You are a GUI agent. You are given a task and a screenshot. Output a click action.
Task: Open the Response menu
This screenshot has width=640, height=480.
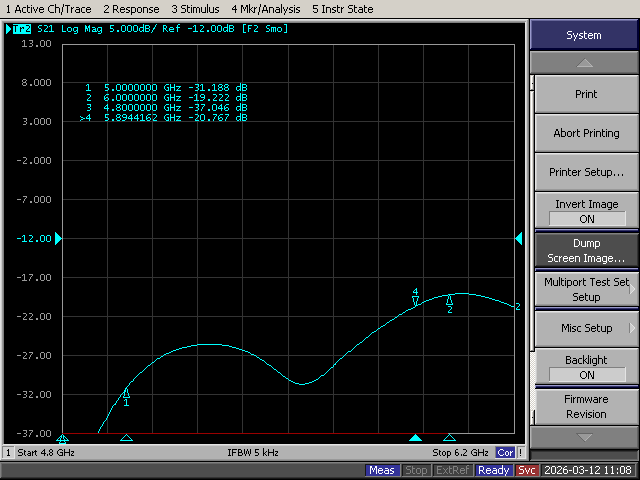click(x=131, y=9)
